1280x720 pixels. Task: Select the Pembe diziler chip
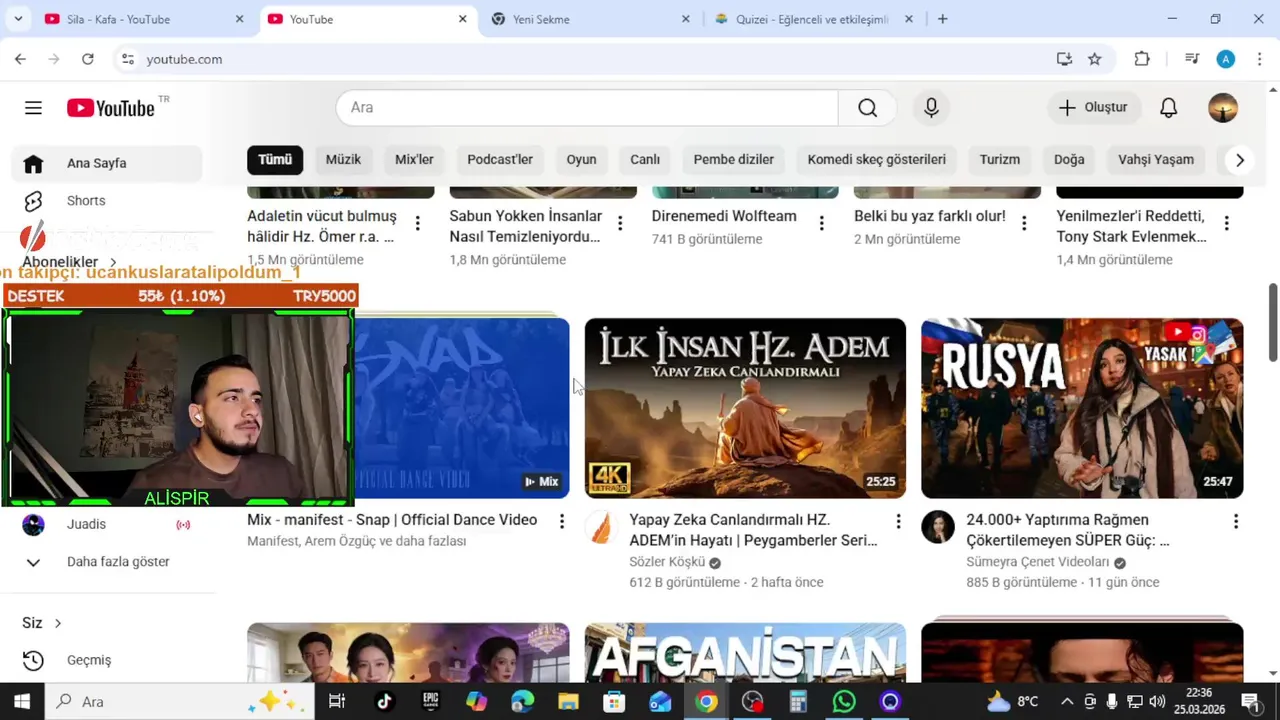click(734, 160)
